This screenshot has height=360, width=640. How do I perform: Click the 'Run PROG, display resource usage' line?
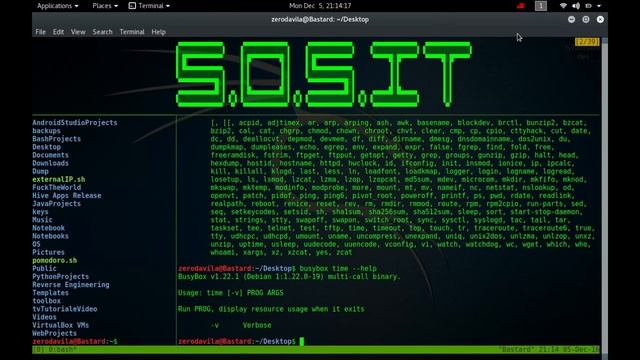pos(271,309)
